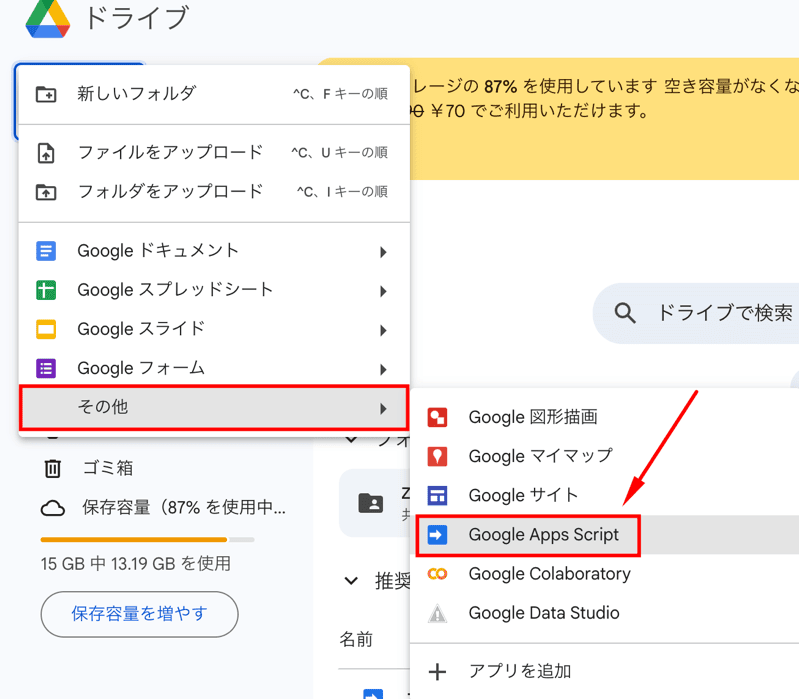Viewport: 799px width, 699px height.
Task: Select 新しいフォルダ menu item
Action: point(214,94)
